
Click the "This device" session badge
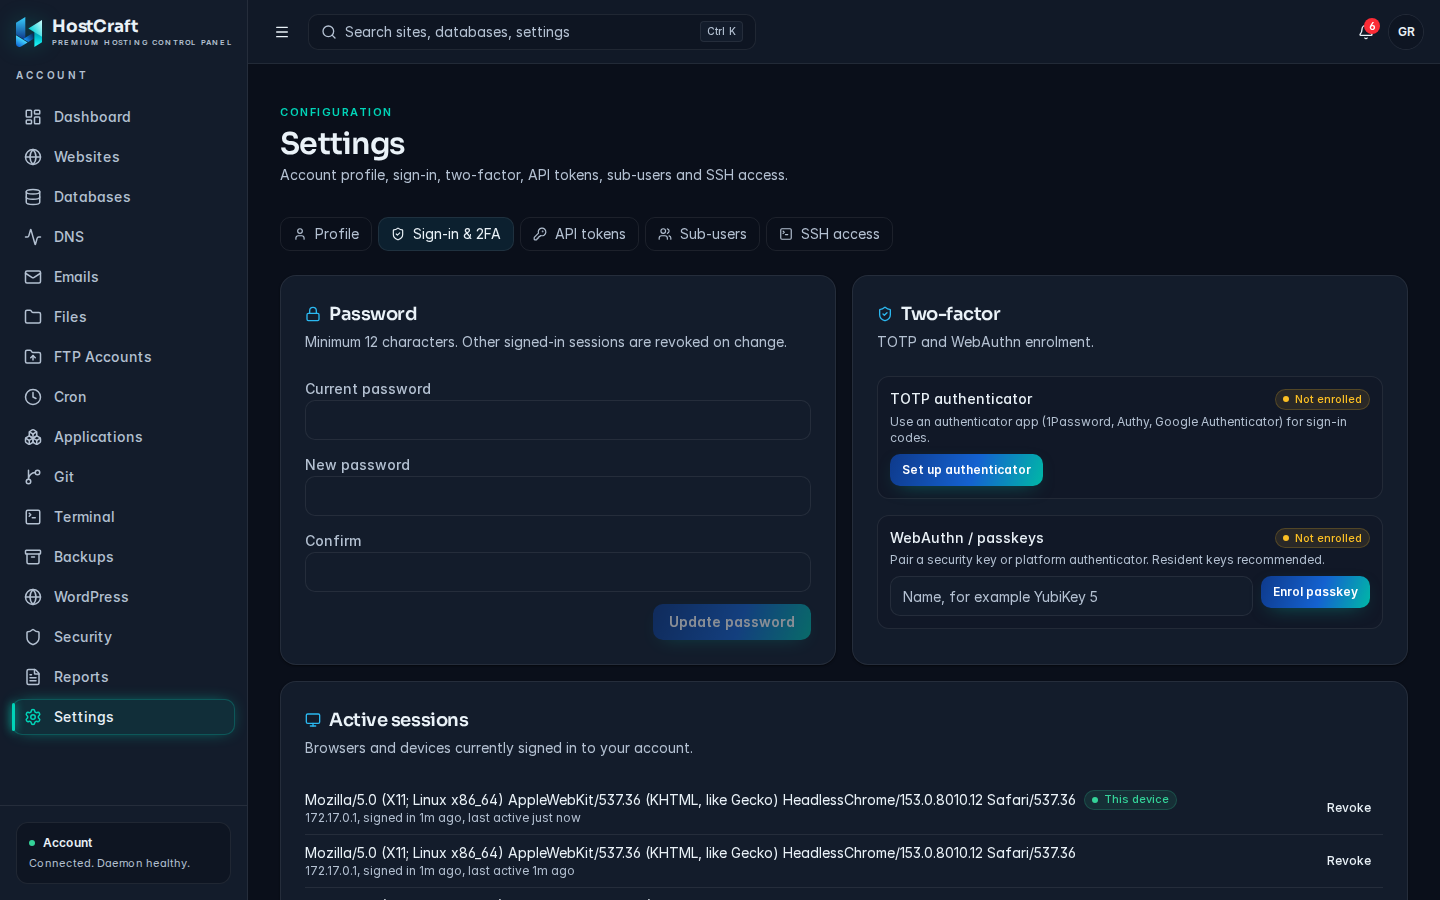click(1130, 800)
